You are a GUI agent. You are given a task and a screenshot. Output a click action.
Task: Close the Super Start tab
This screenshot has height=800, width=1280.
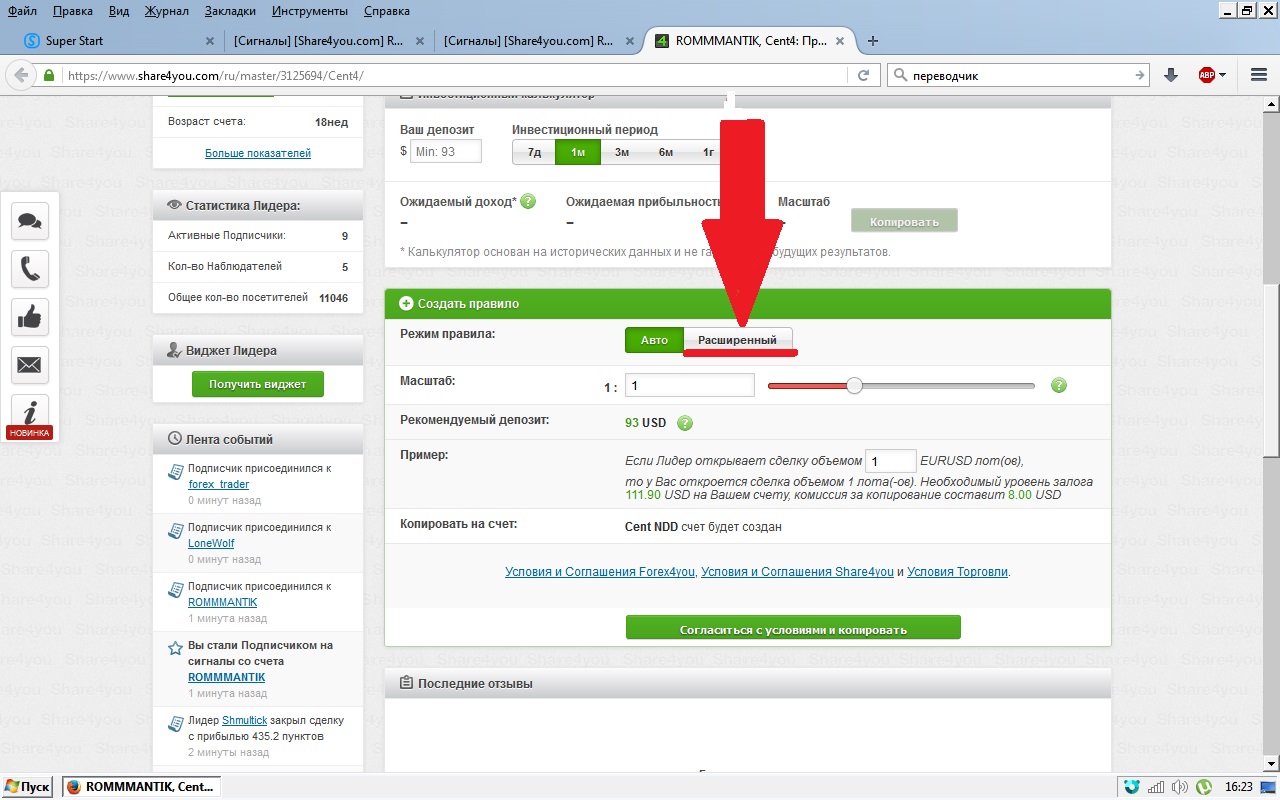[209, 41]
